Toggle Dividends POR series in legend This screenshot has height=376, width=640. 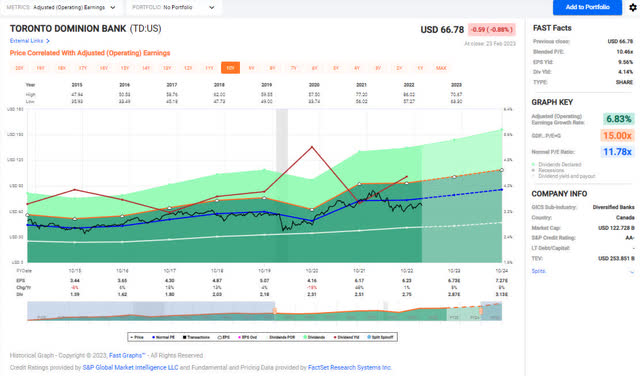pyautogui.click(x=280, y=337)
